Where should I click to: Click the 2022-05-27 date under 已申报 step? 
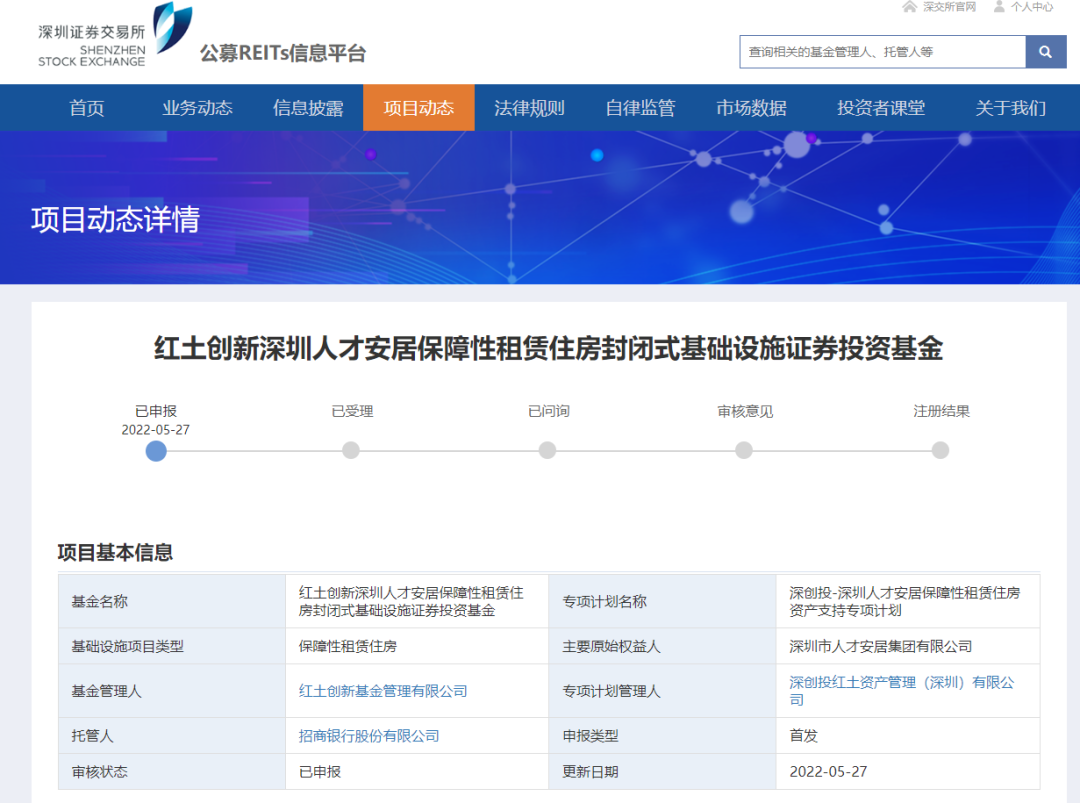pyautogui.click(x=156, y=430)
